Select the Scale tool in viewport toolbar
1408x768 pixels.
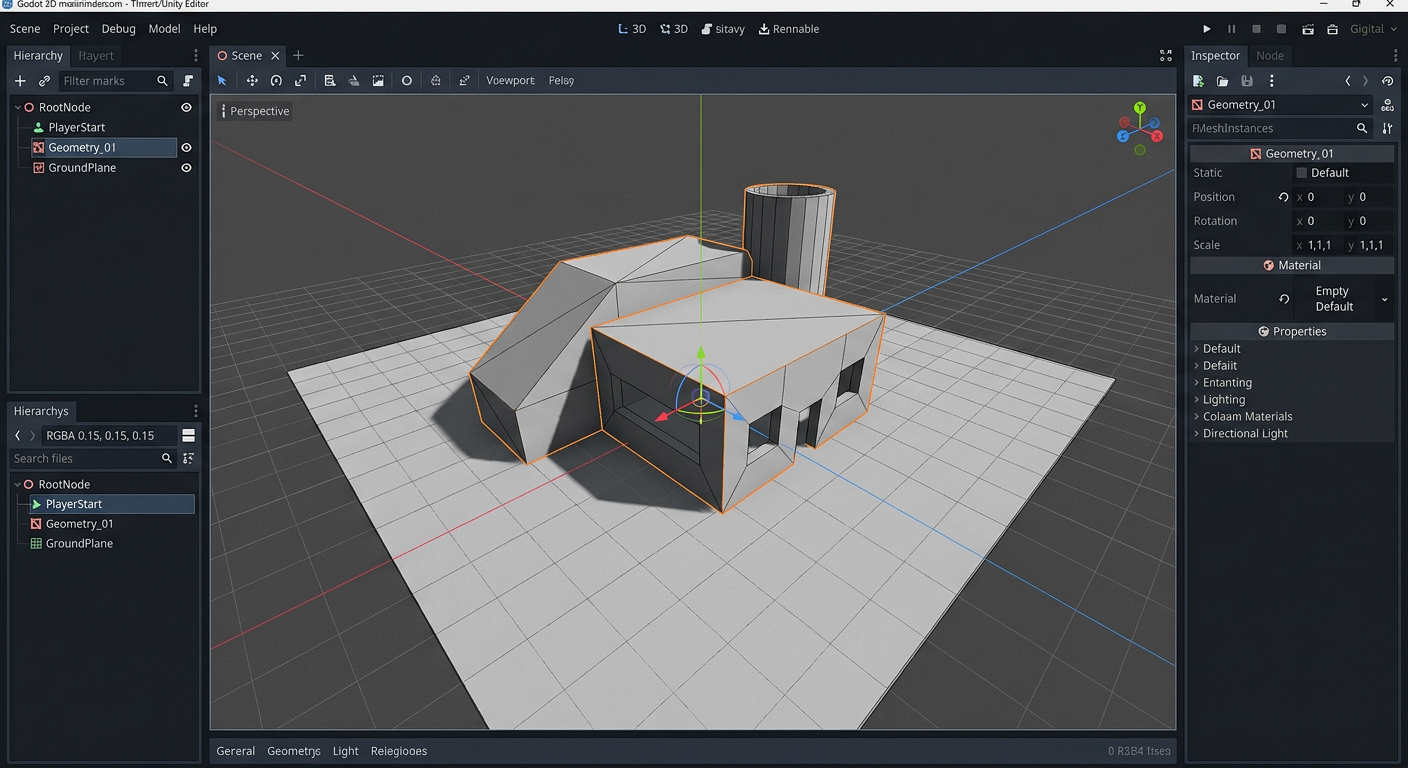pos(301,80)
